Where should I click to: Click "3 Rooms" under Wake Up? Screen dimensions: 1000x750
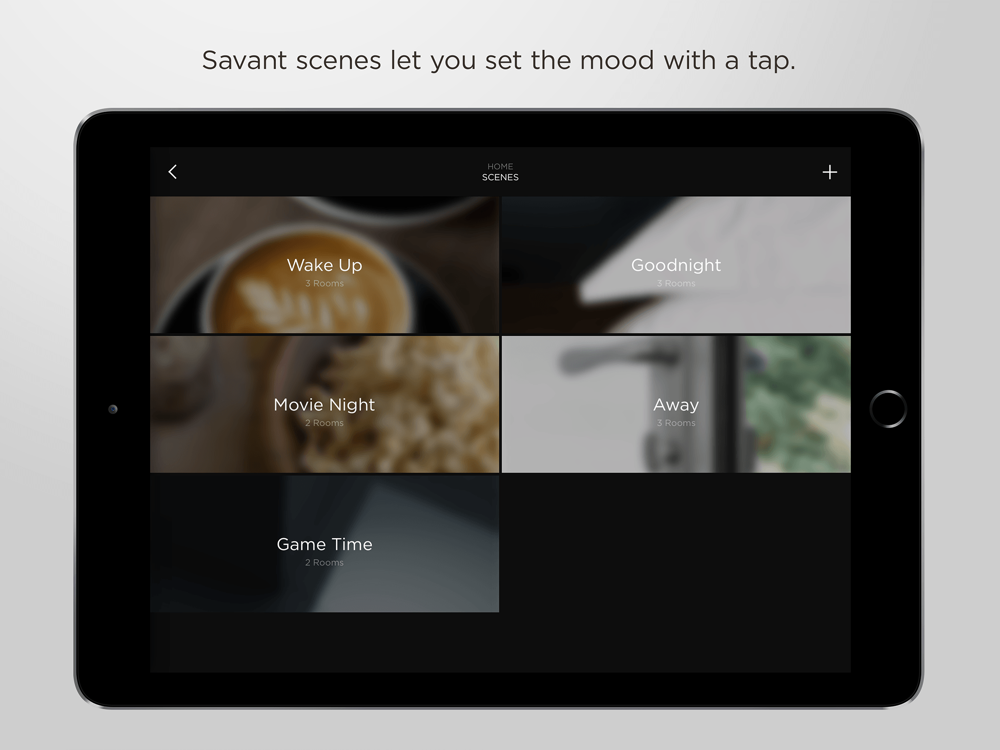pyautogui.click(x=324, y=283)
